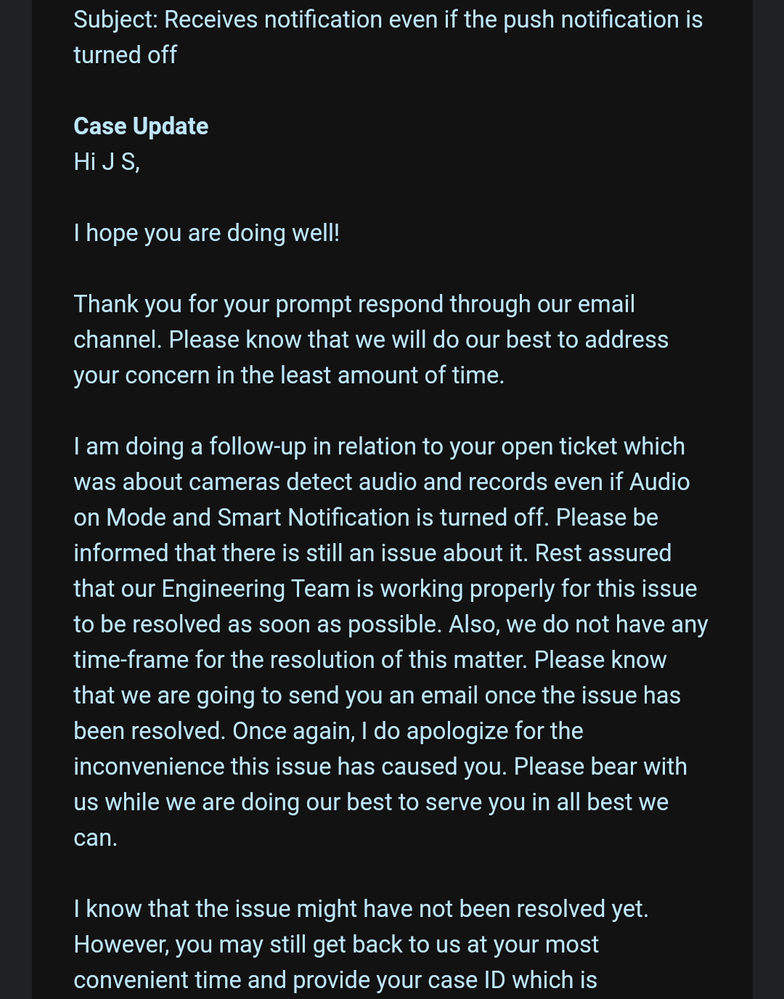Viewport: 784px width, 999px height.
Task: Click the line starting "However, you may still"
Action: 336,944
